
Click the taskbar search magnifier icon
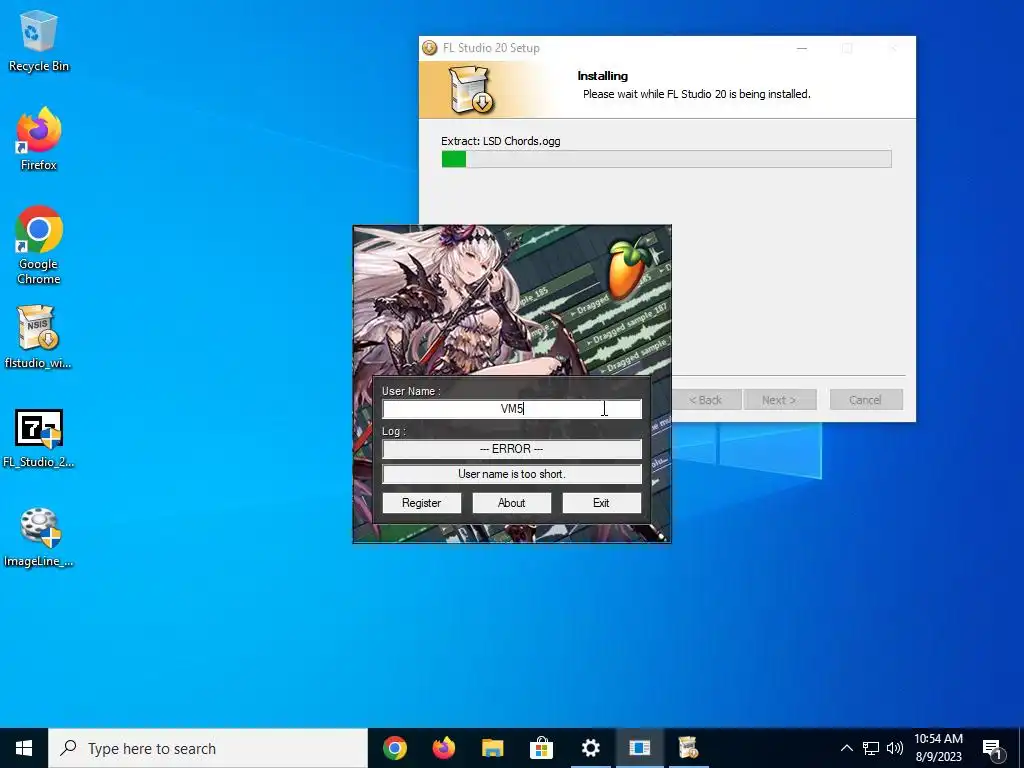(x=68, y=748)
